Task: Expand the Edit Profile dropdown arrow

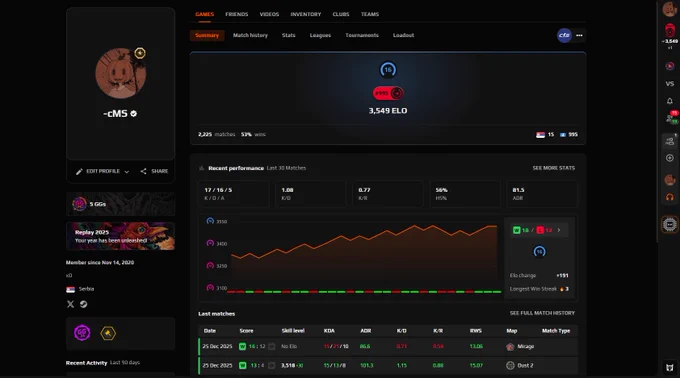Action: click(127, 172)
